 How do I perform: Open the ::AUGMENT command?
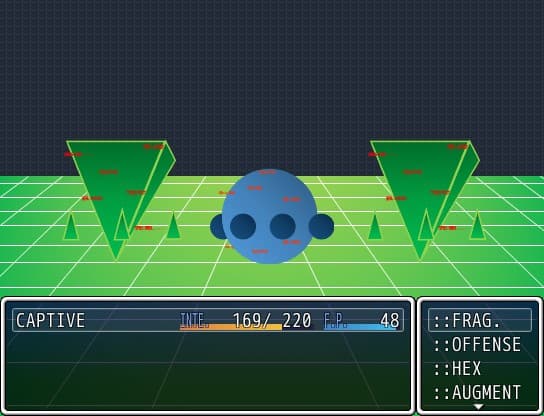(x=477, y=392)
